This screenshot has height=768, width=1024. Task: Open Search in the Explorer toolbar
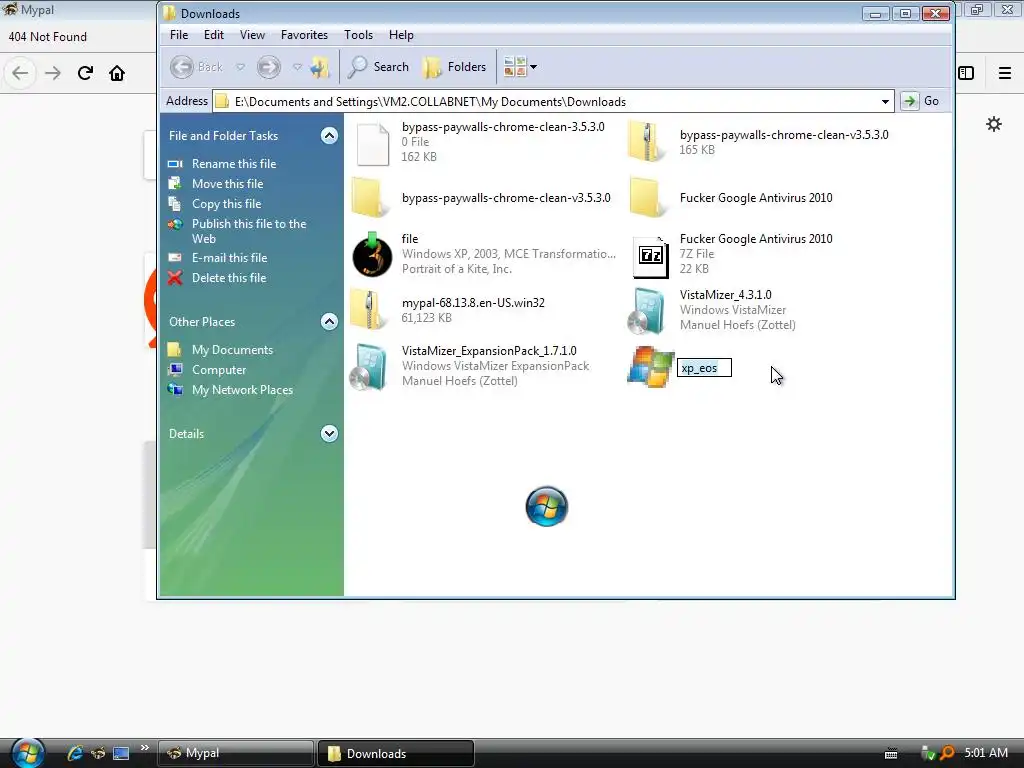pos(378,67)
